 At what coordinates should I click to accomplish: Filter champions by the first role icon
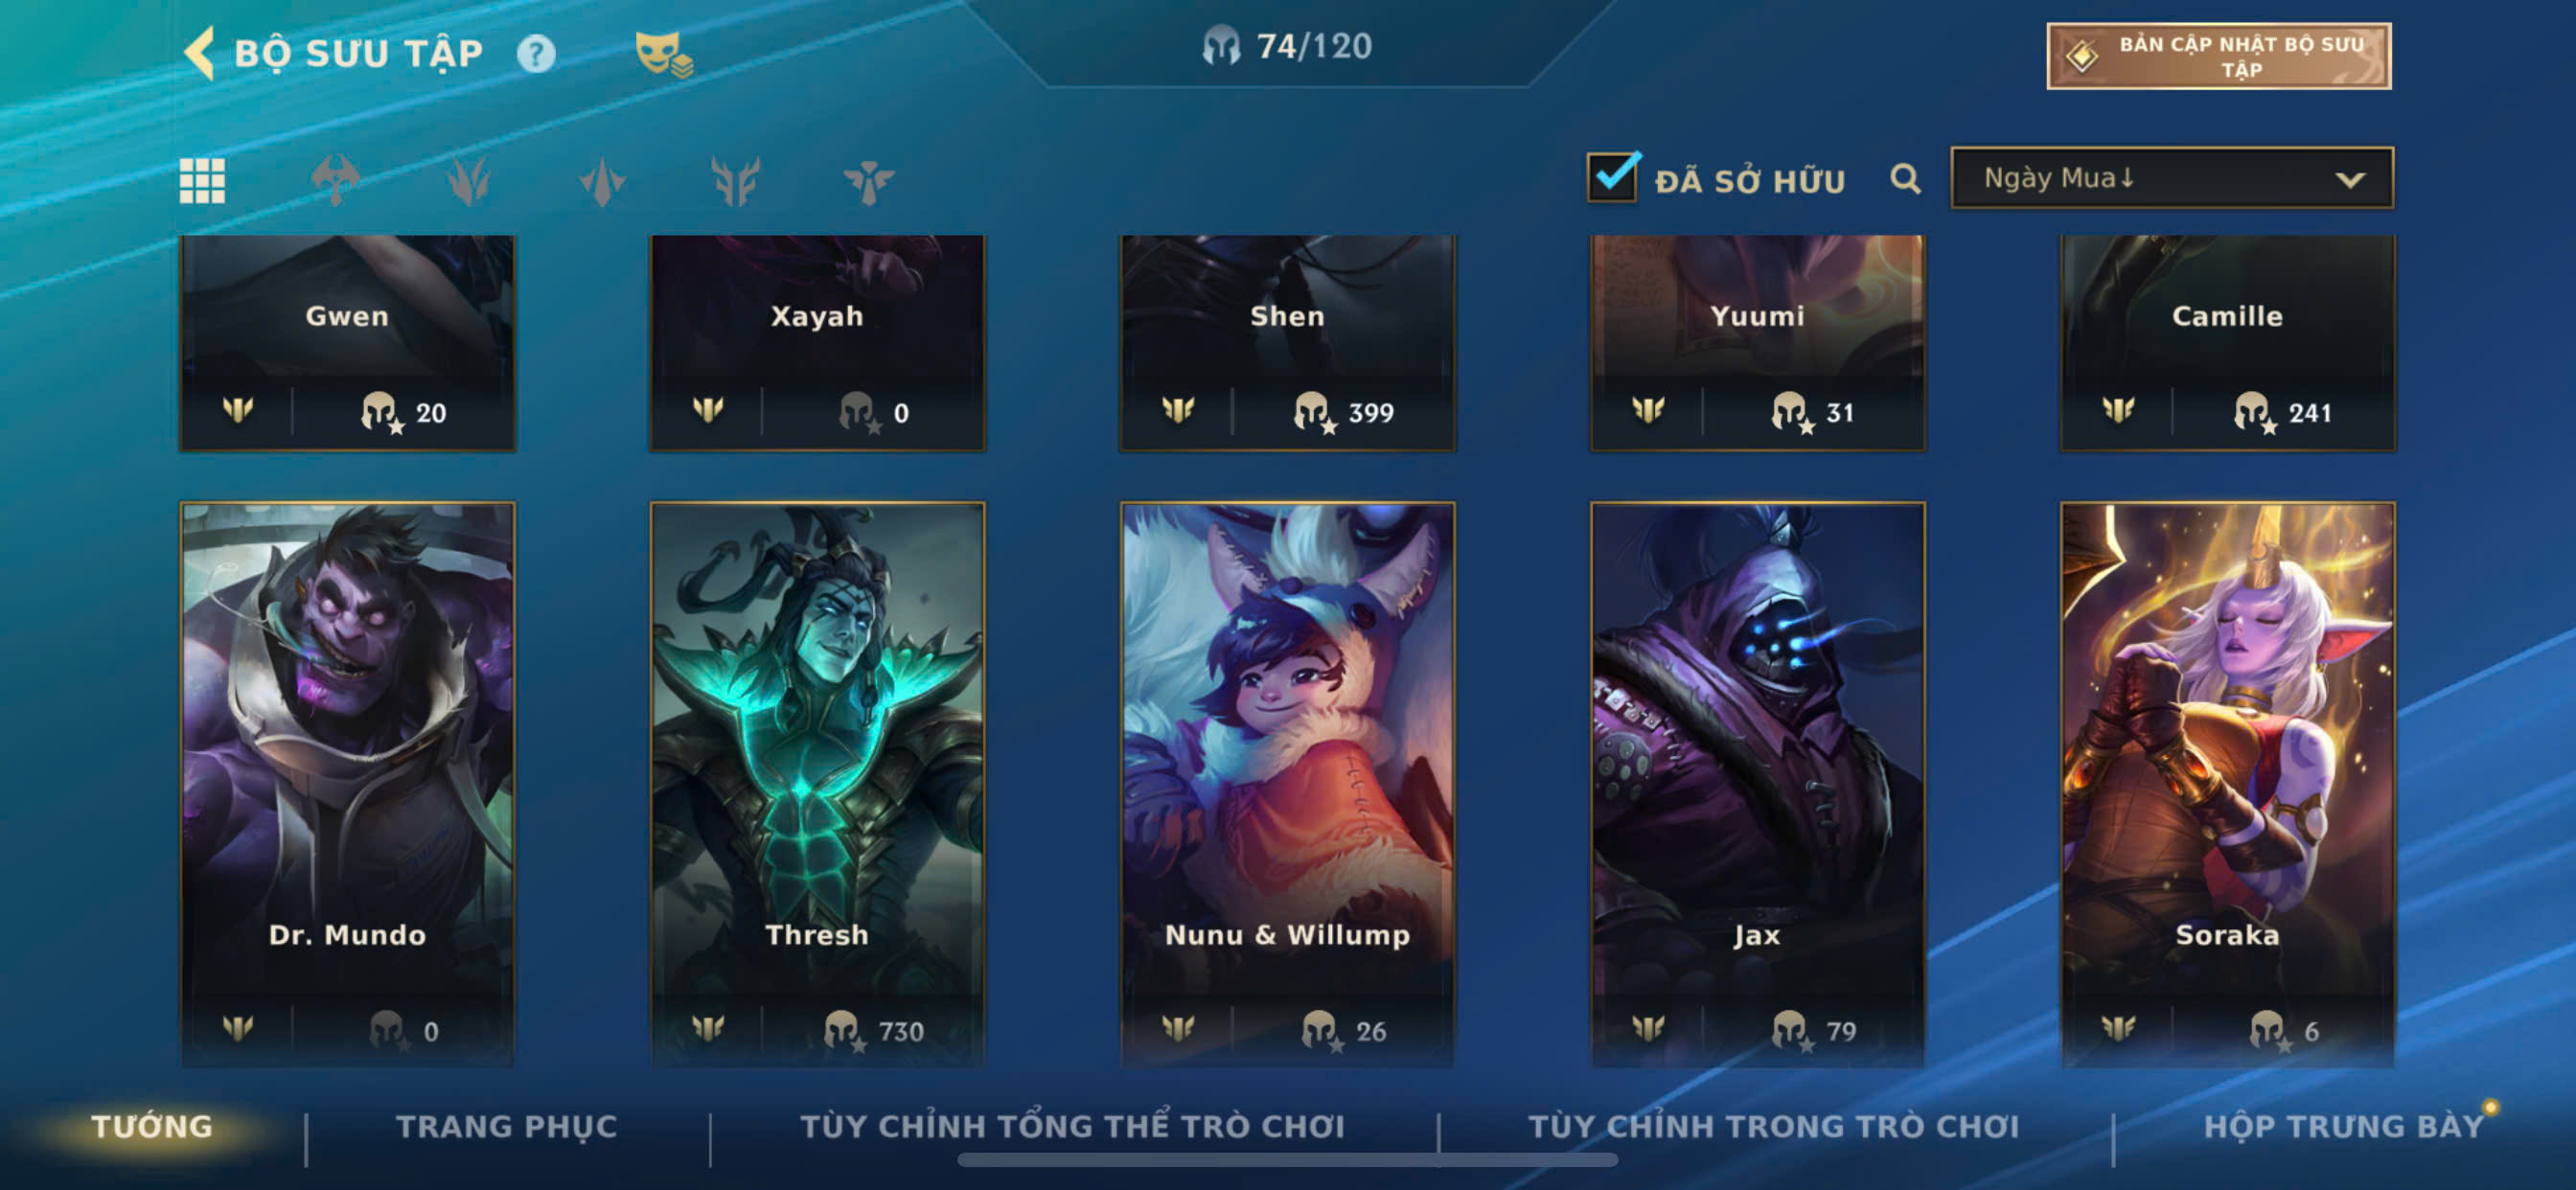click(335, 181)
